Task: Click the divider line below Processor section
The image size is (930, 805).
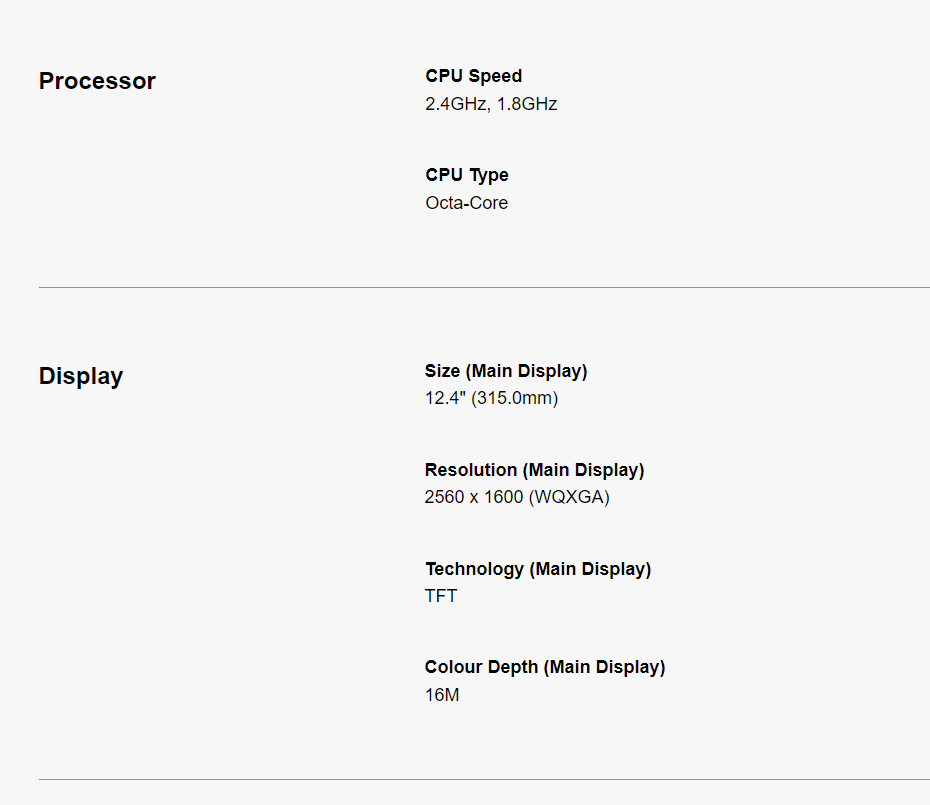Action: tap(484, 288)
